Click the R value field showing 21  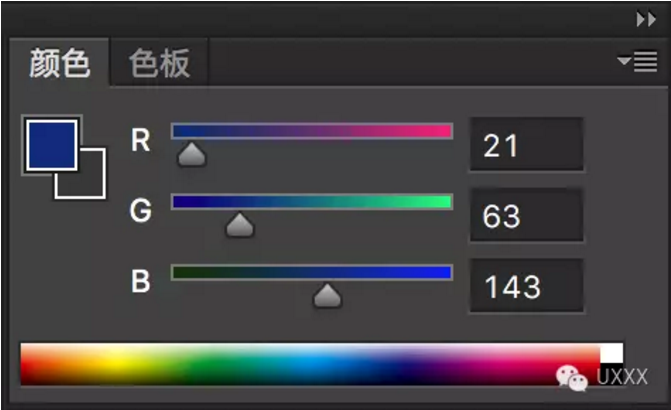point(526,146)
